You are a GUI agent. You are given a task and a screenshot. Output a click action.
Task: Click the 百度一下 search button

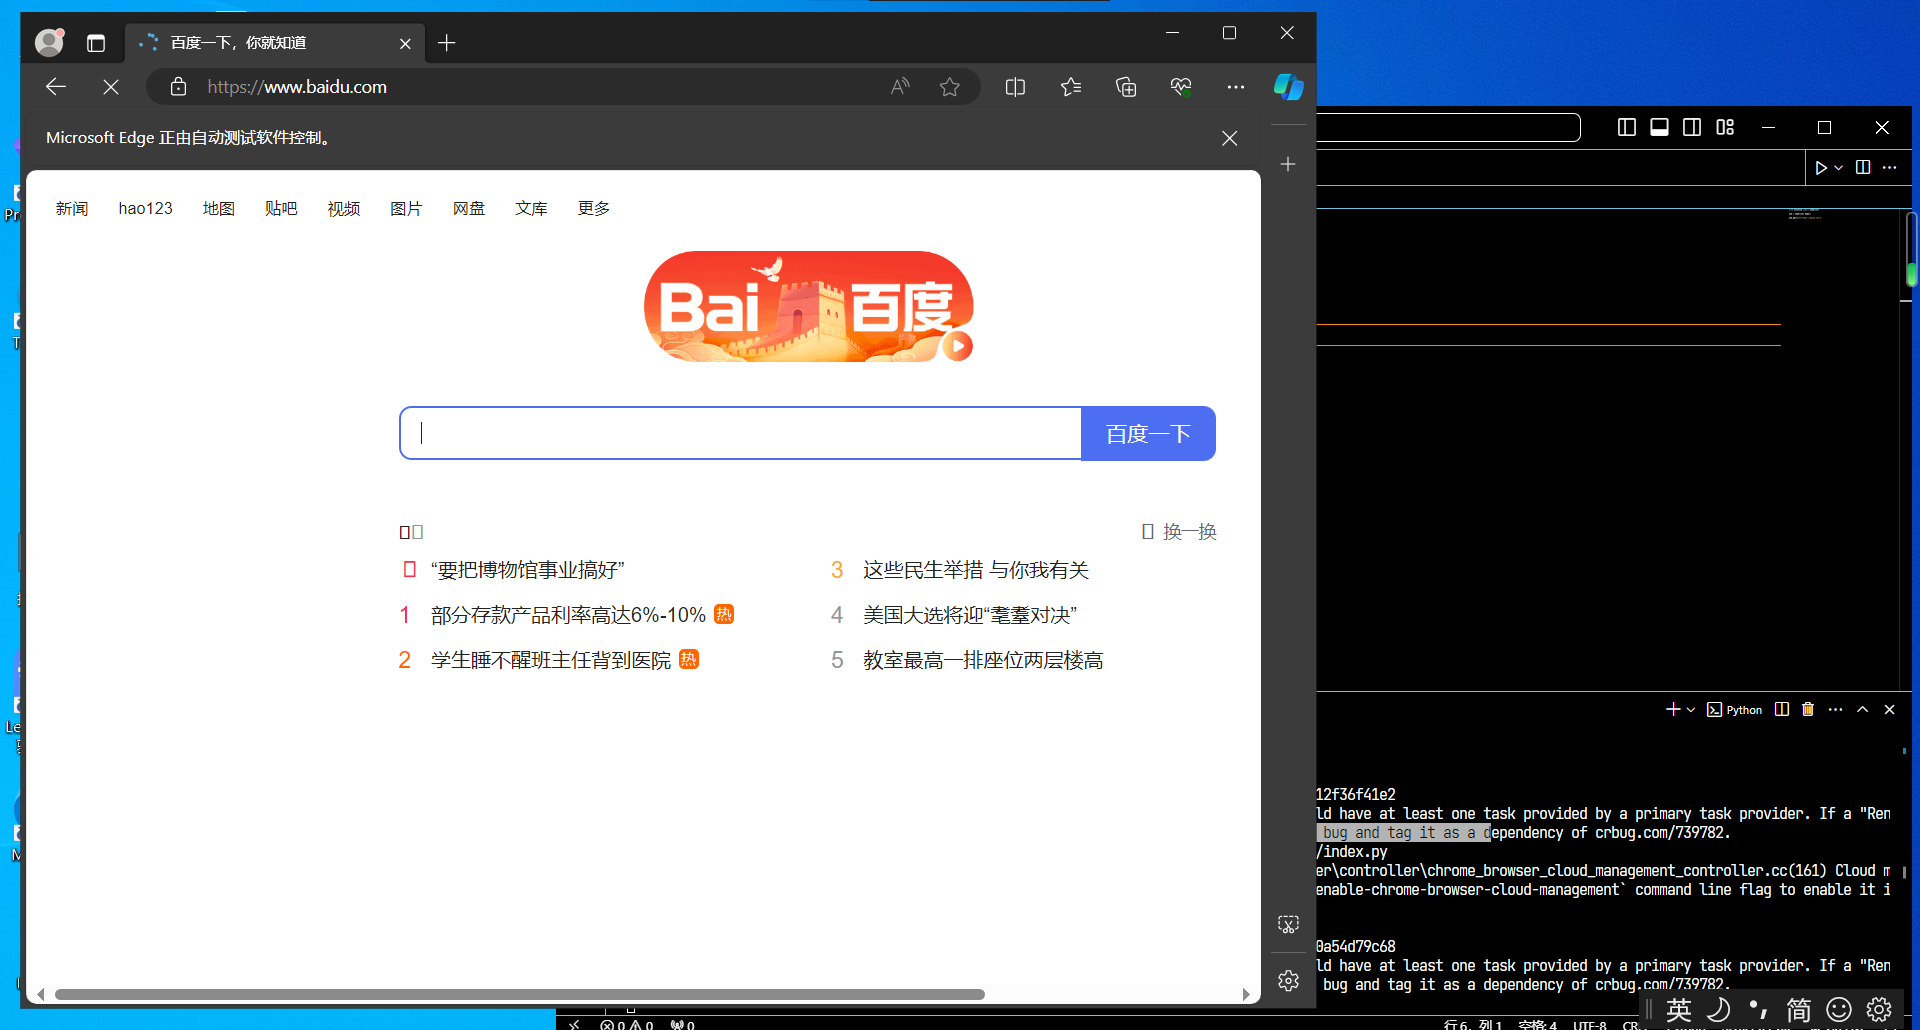[1148, 433]
